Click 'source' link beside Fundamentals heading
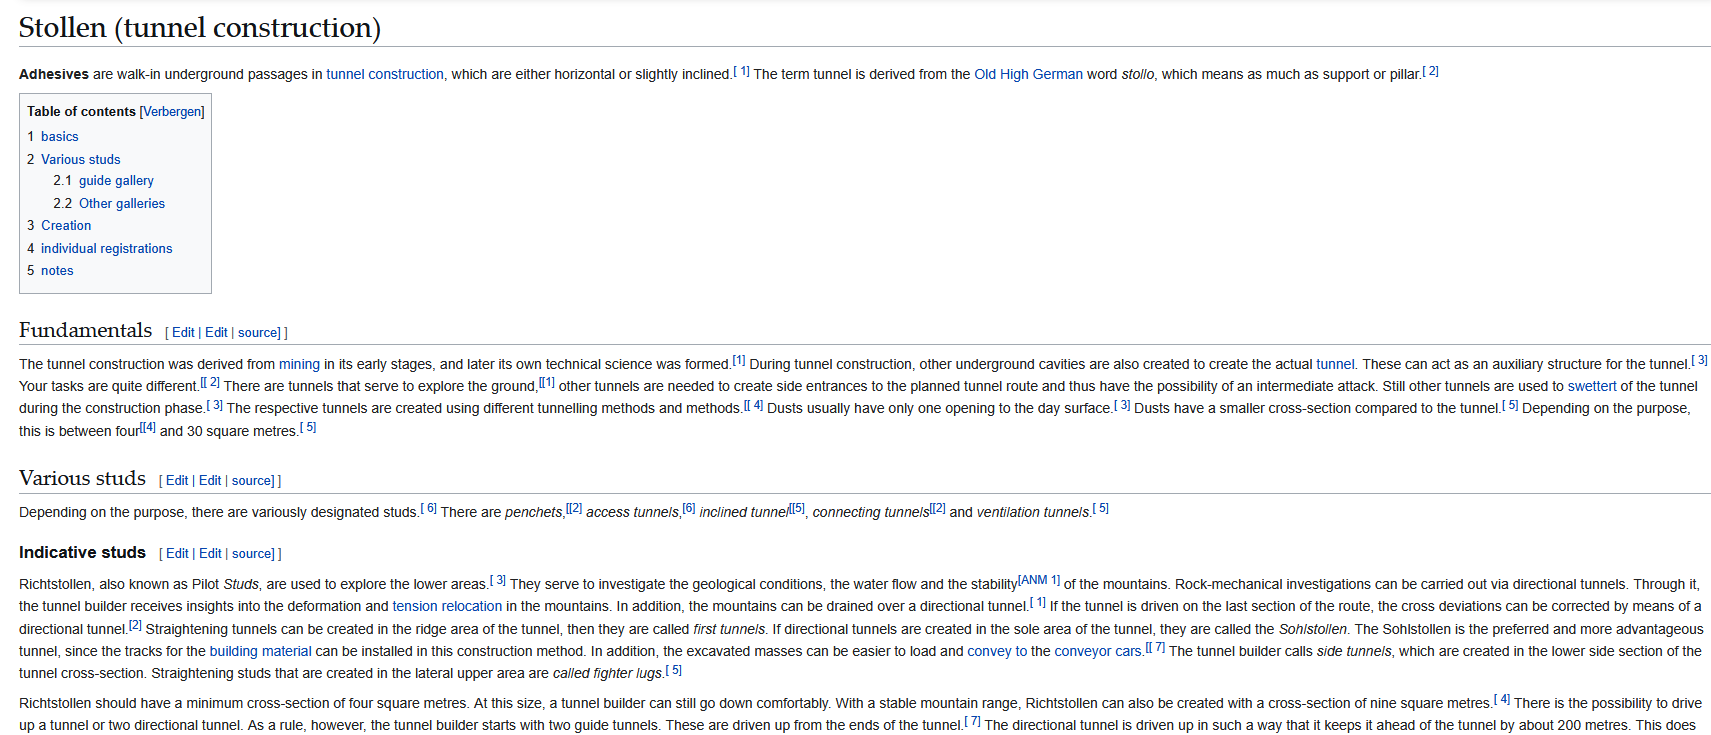Image resolution: width=1711 pixels, height=735 pixels. point(258,333)
